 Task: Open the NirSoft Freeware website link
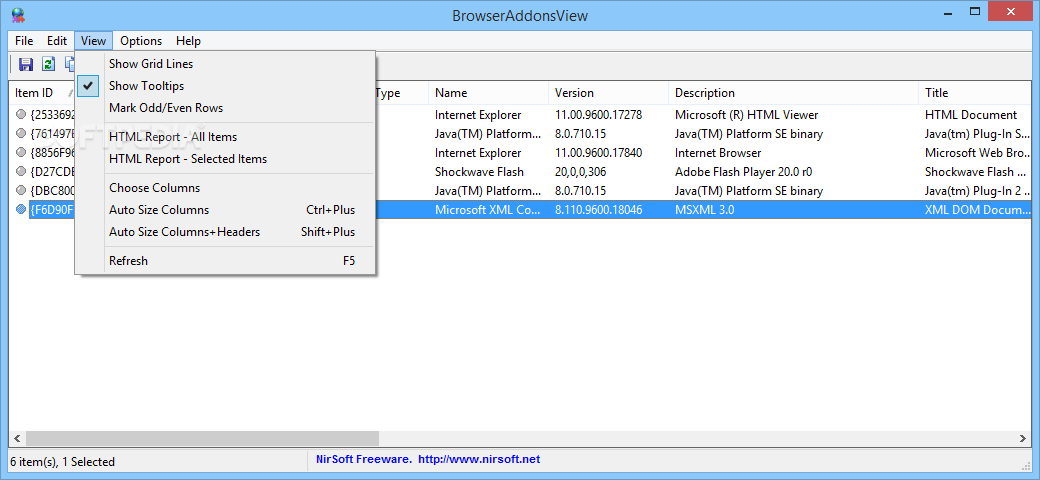tap(428, 459)
